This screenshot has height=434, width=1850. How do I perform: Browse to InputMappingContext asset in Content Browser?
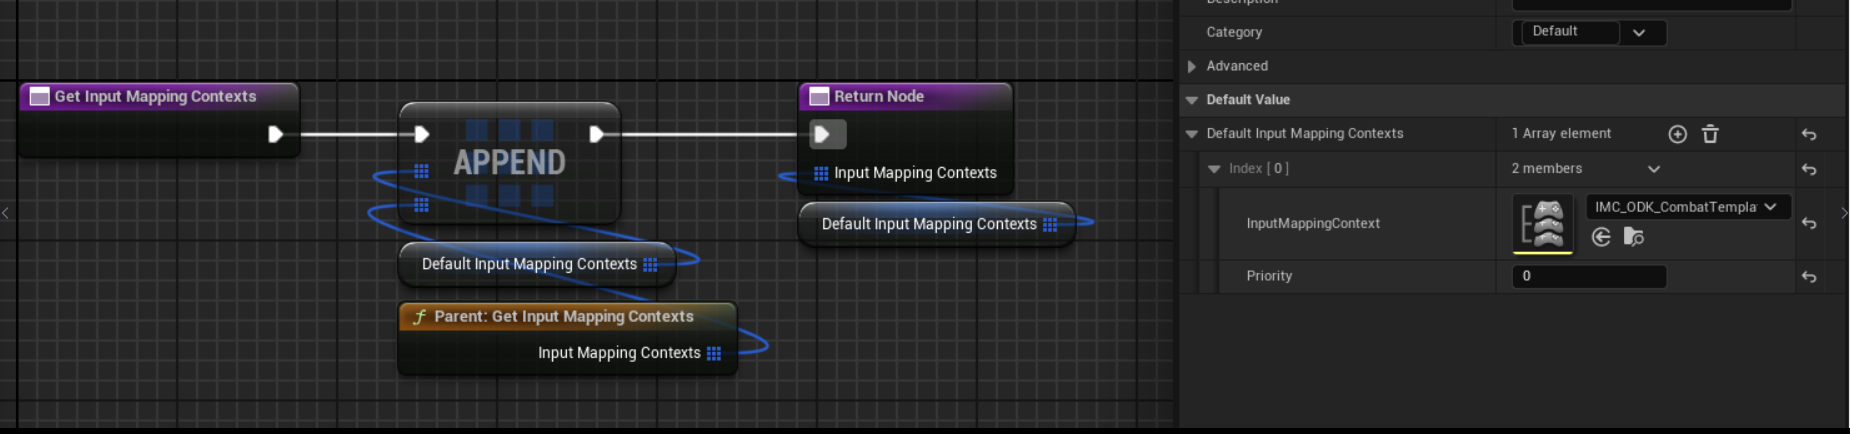[x=1633, y=237]
